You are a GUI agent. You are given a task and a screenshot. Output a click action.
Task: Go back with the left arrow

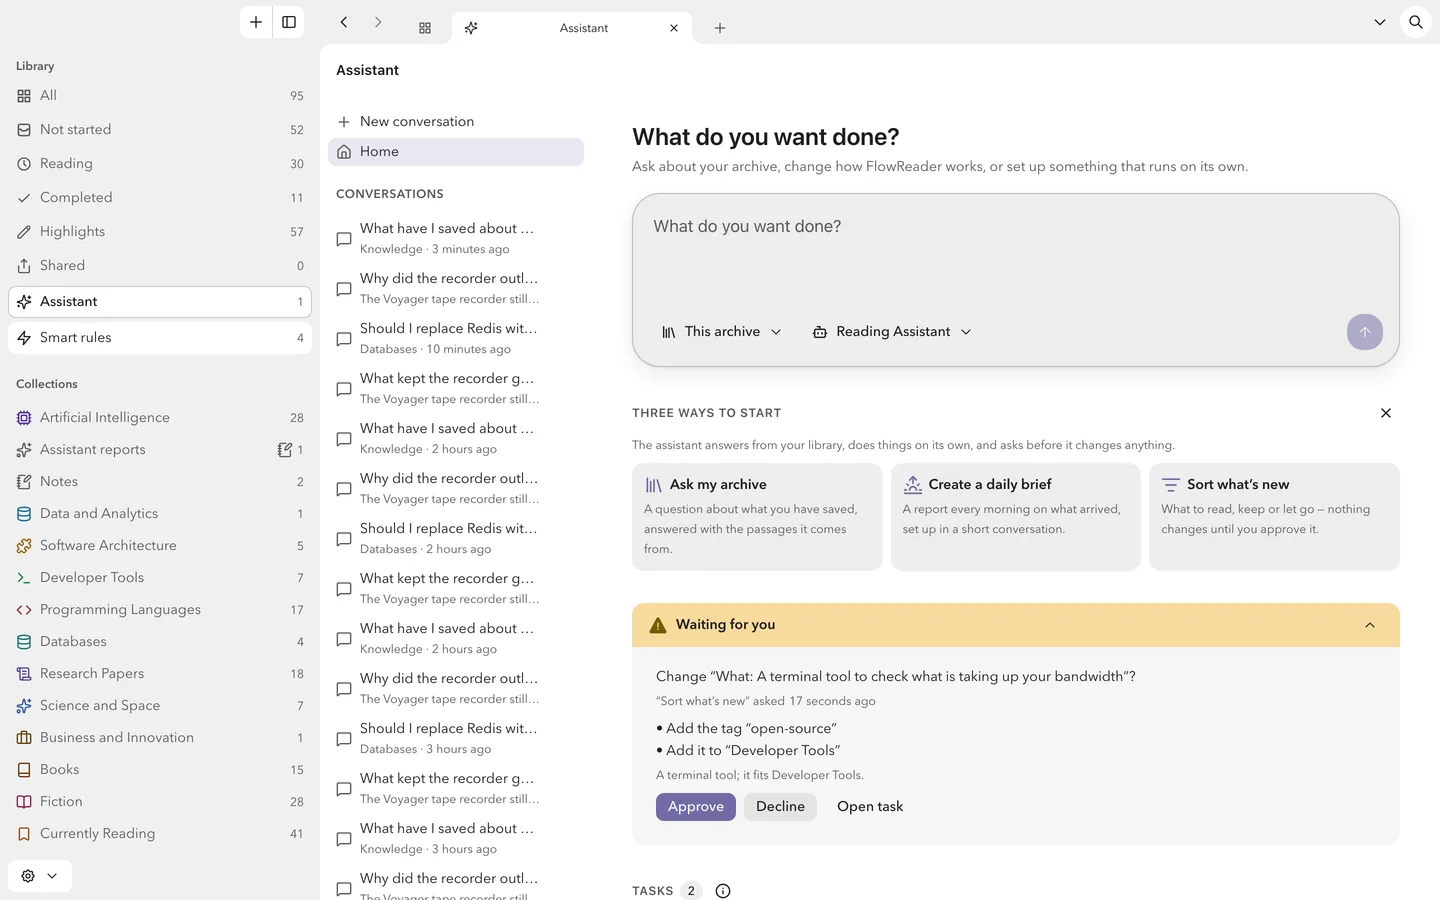coord(344,22)
